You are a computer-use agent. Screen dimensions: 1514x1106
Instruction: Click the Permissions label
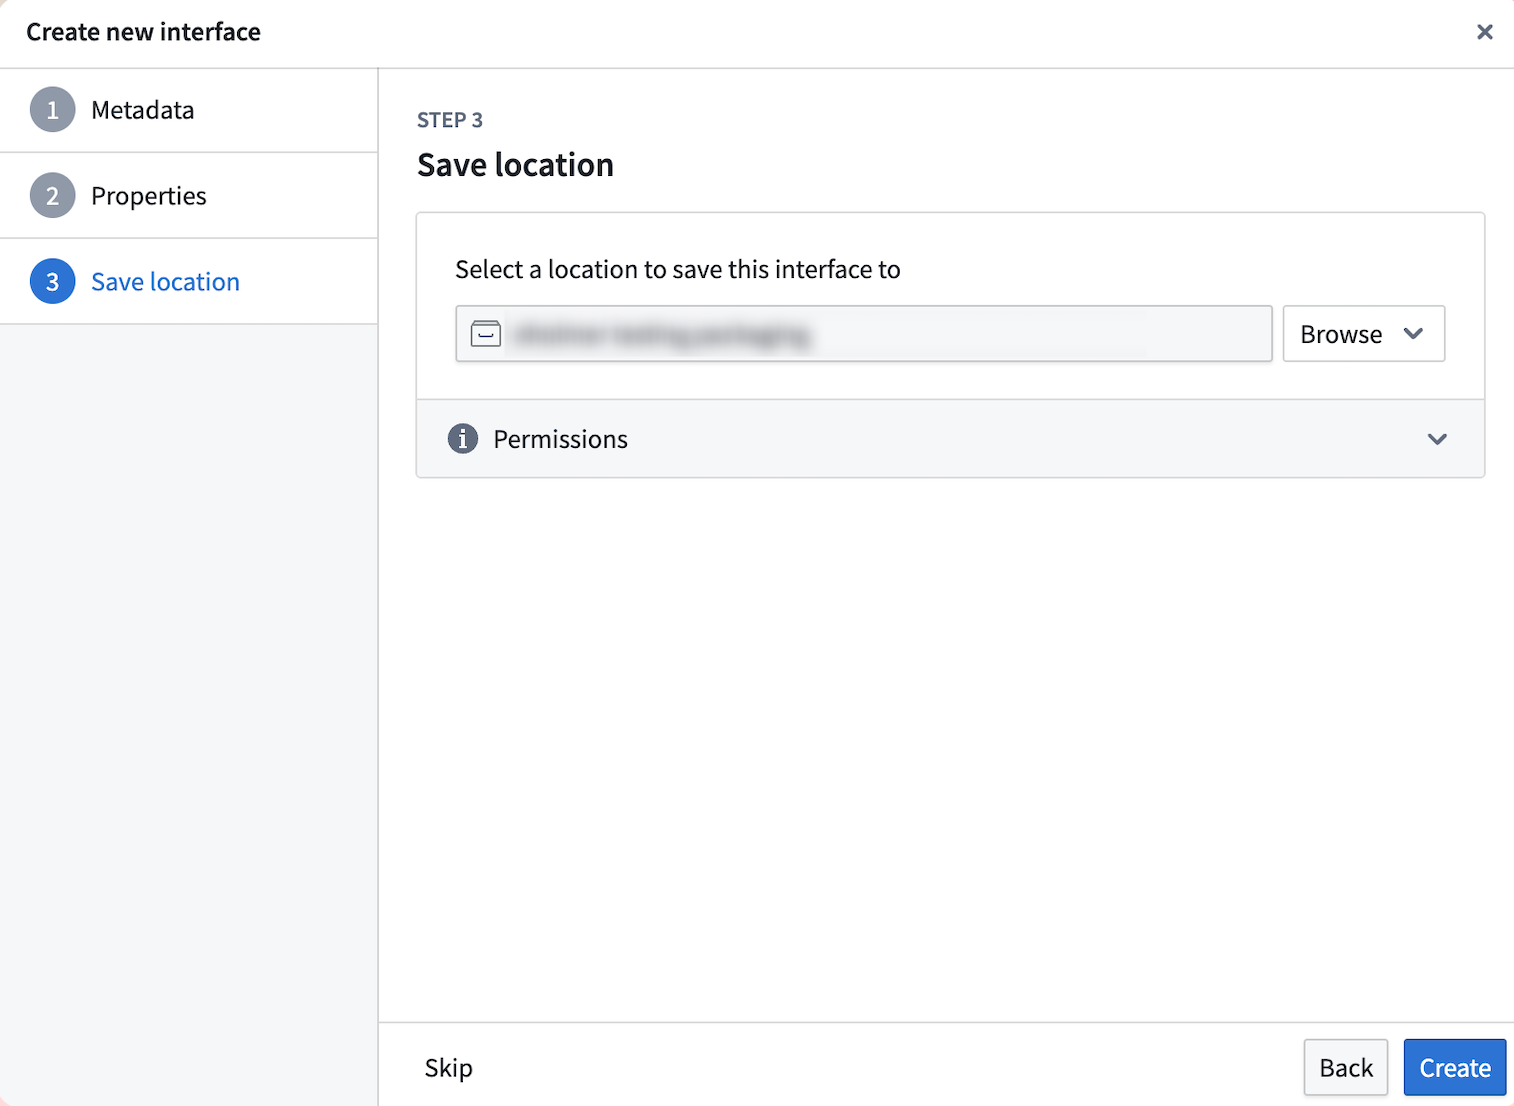tap(561, 439)
